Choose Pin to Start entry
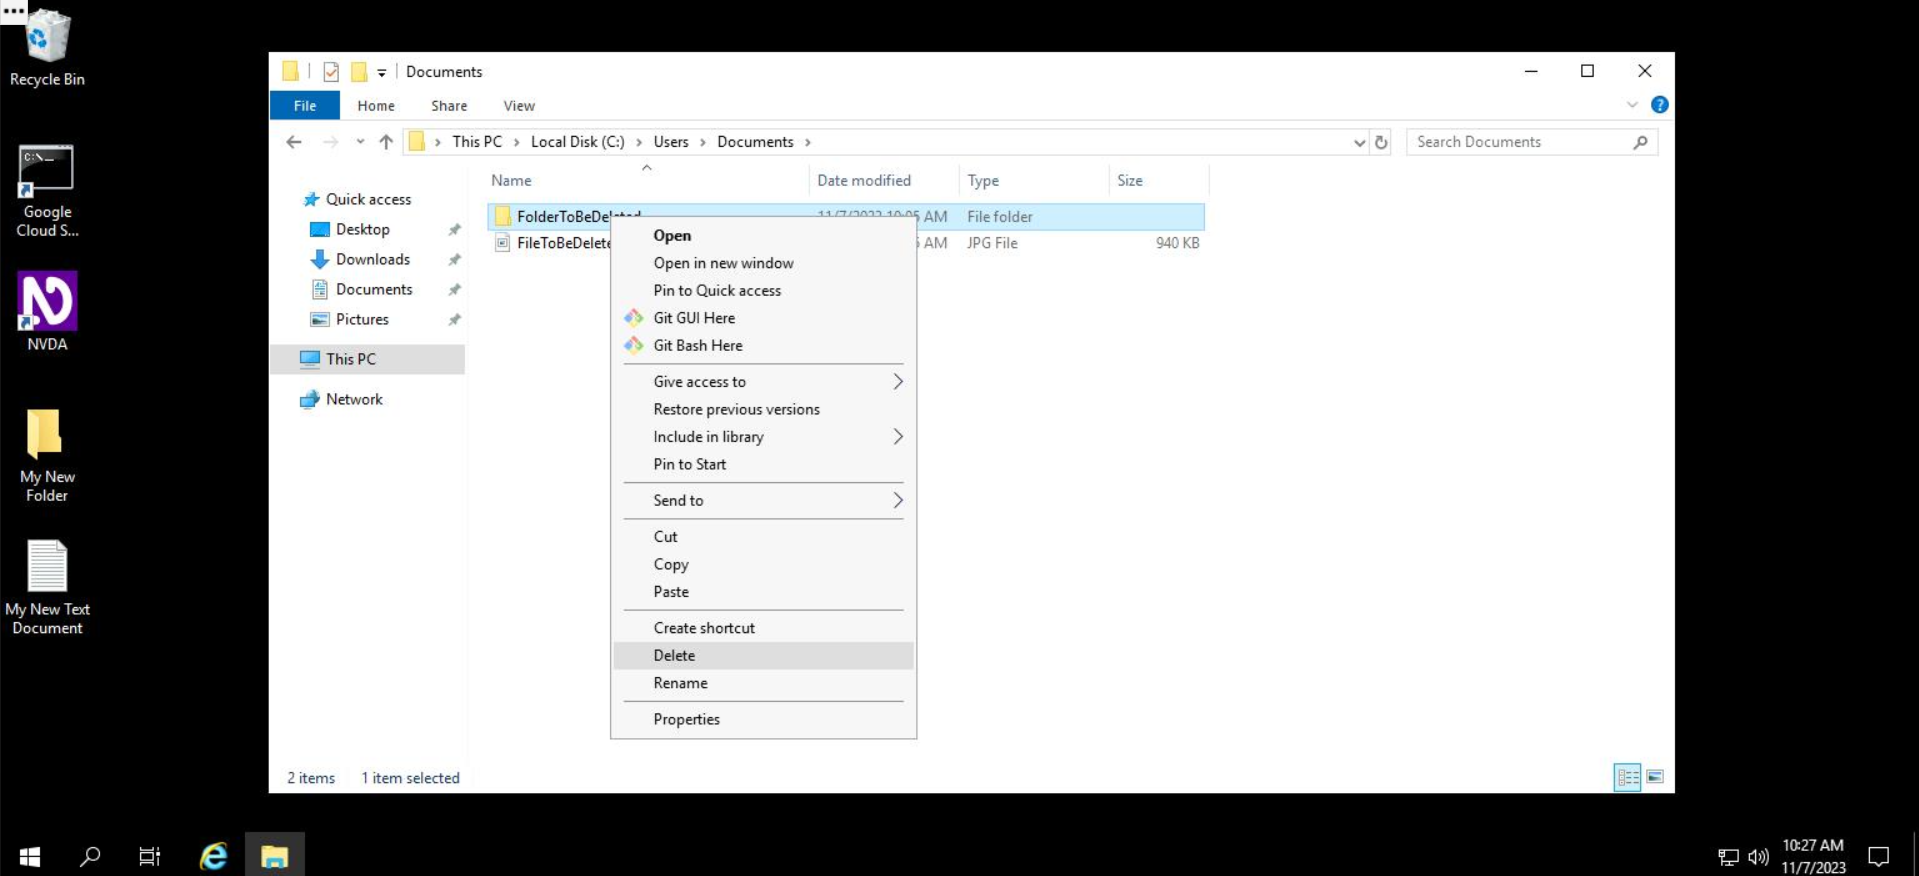 coord(763,464)
